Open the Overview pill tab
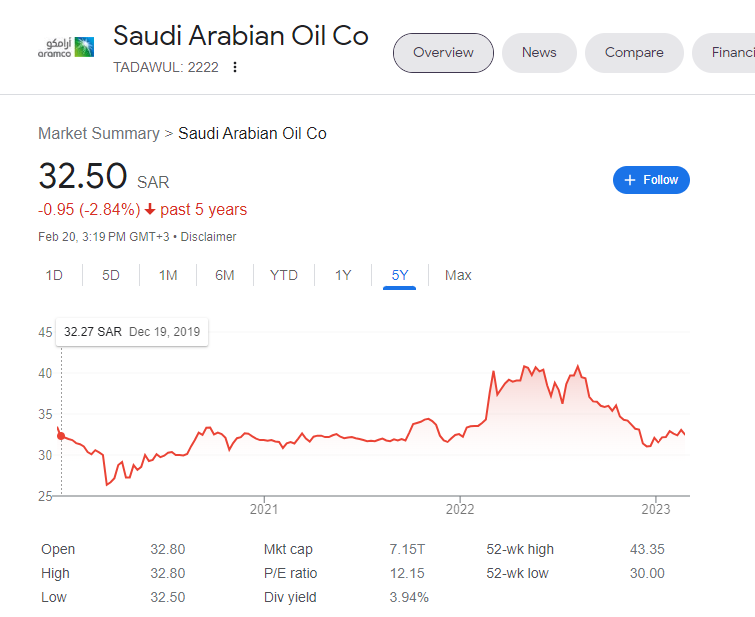The height and width of the screenshot is (617, 755). (x=443, y=53)
